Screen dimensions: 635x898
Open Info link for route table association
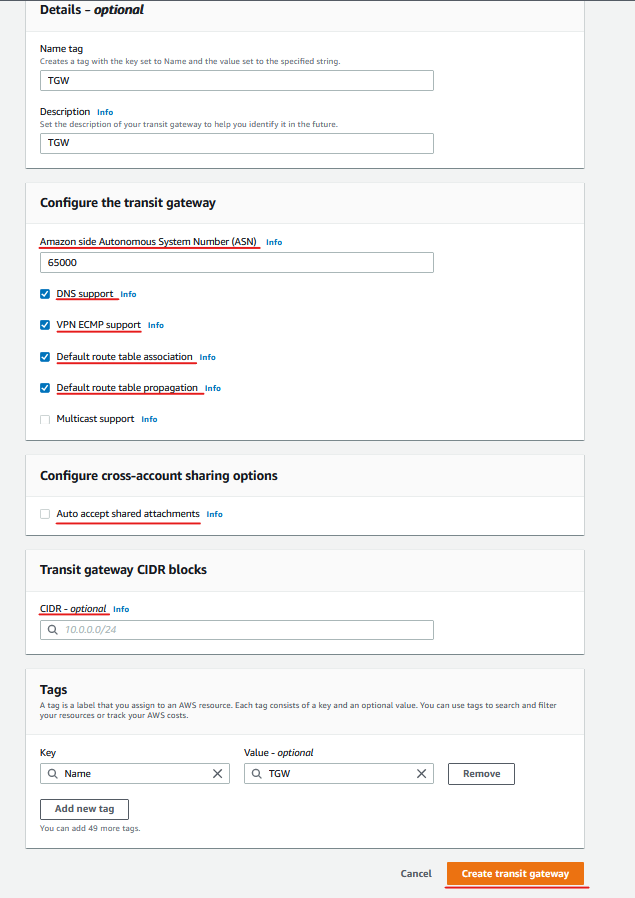click(x=207, y=357)
